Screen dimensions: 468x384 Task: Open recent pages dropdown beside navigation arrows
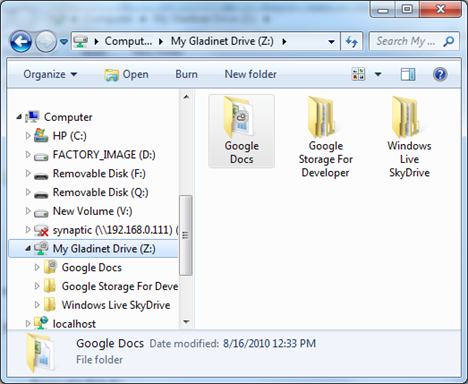point(64,42)
